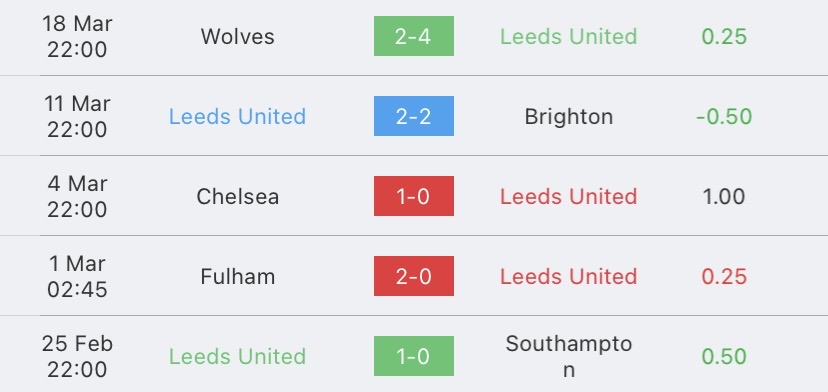The image size is (828, 392).
Task: Select Leeds United in the Southampton match row
Action: tap(238, 356)
